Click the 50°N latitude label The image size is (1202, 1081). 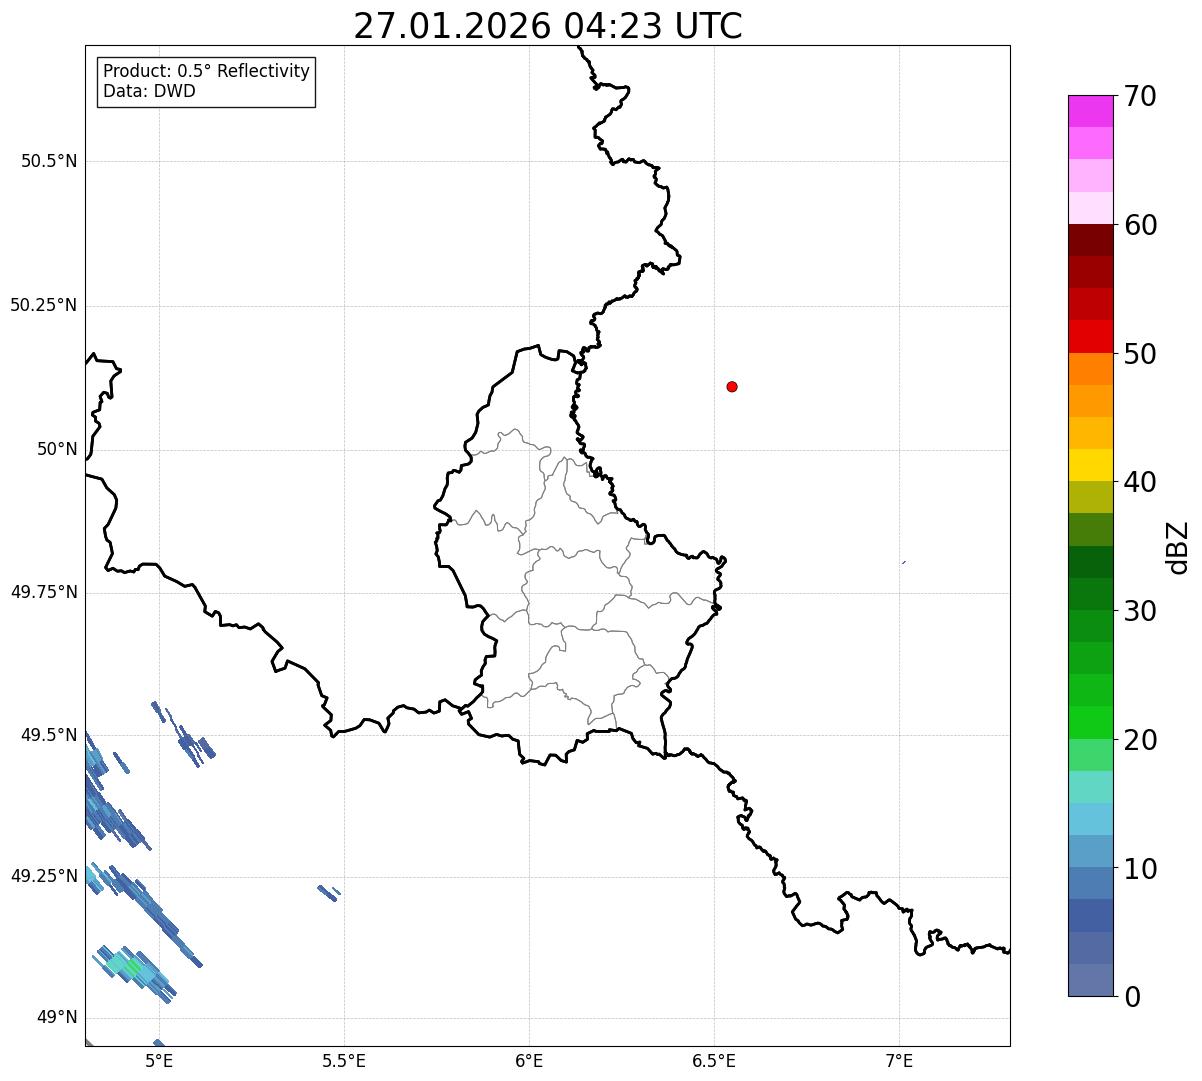click(x=57, y=449)
